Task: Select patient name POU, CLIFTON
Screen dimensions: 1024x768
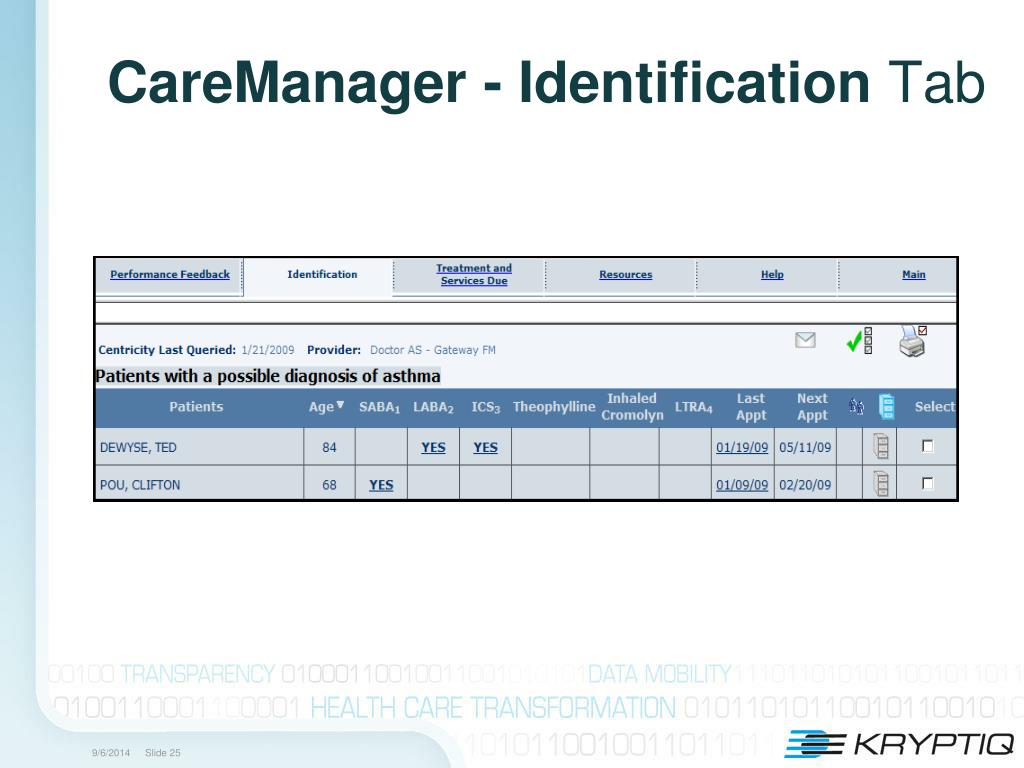Action: click(140, 485)
